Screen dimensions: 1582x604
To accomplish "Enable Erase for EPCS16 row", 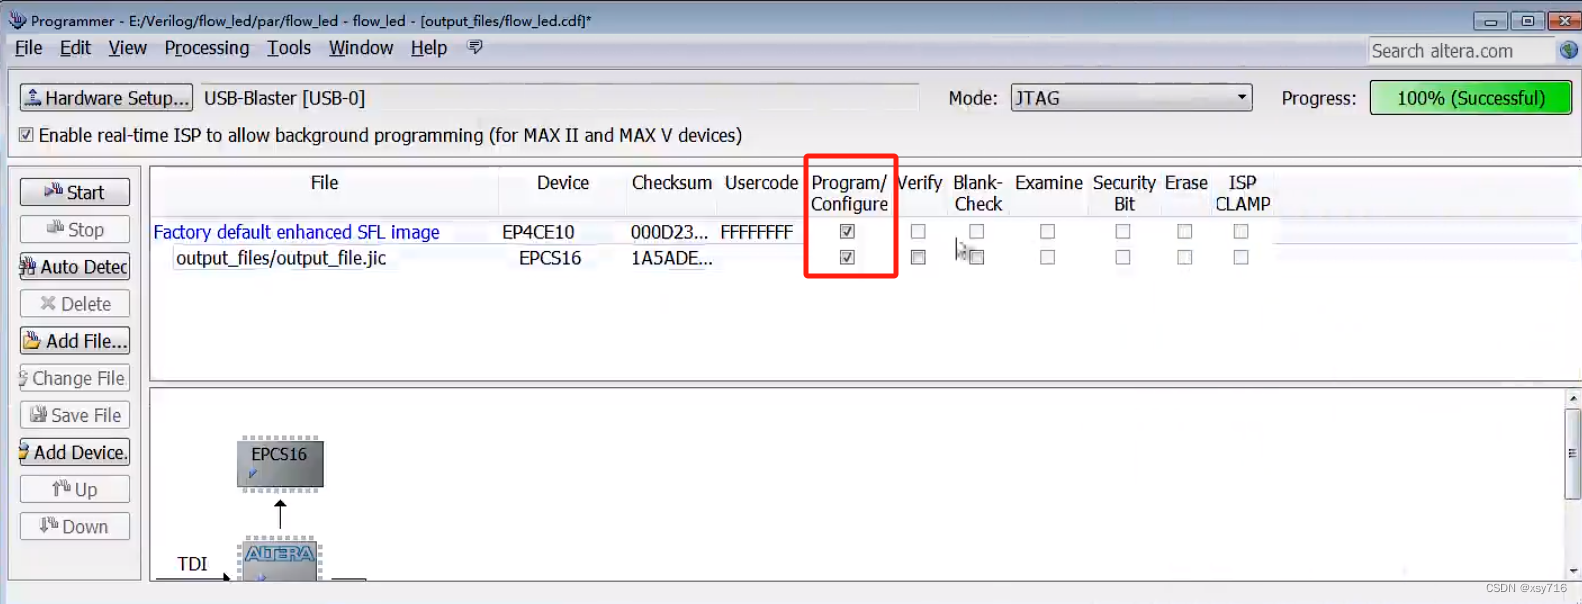I will 1185,257.
